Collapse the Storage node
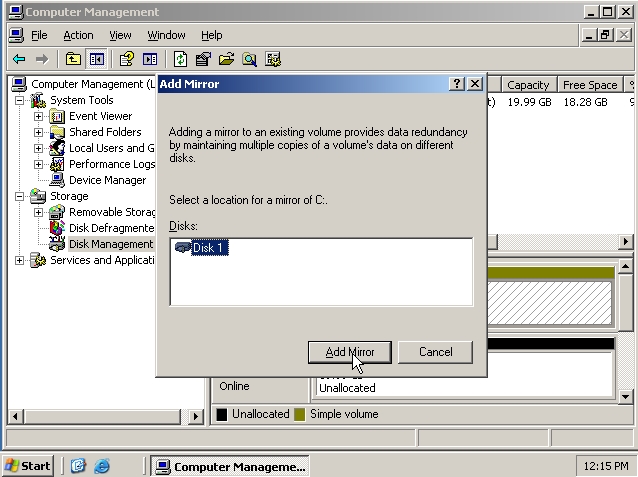The width and height of the screenshot is (638, 477). tap(19, 196)
